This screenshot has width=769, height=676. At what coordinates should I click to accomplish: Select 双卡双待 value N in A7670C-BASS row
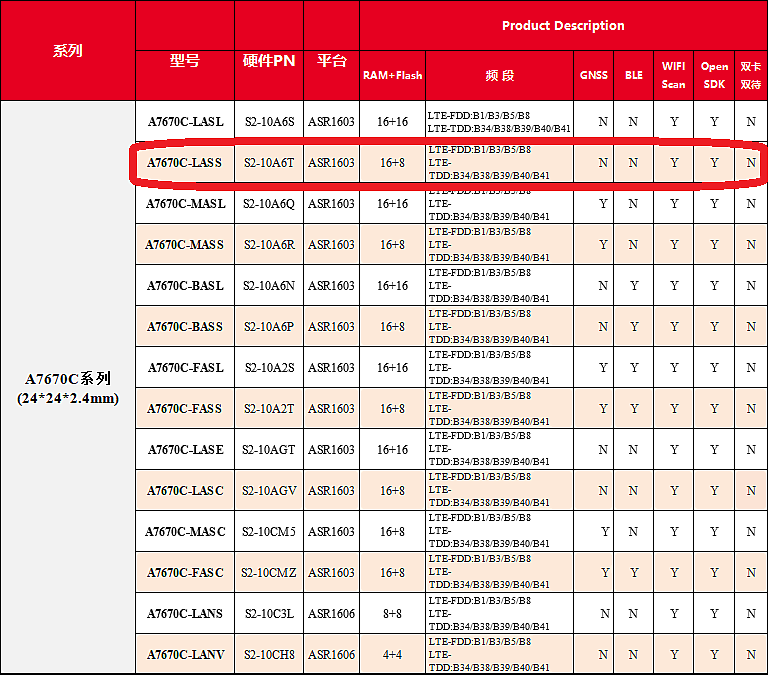[x=751, y=326]
